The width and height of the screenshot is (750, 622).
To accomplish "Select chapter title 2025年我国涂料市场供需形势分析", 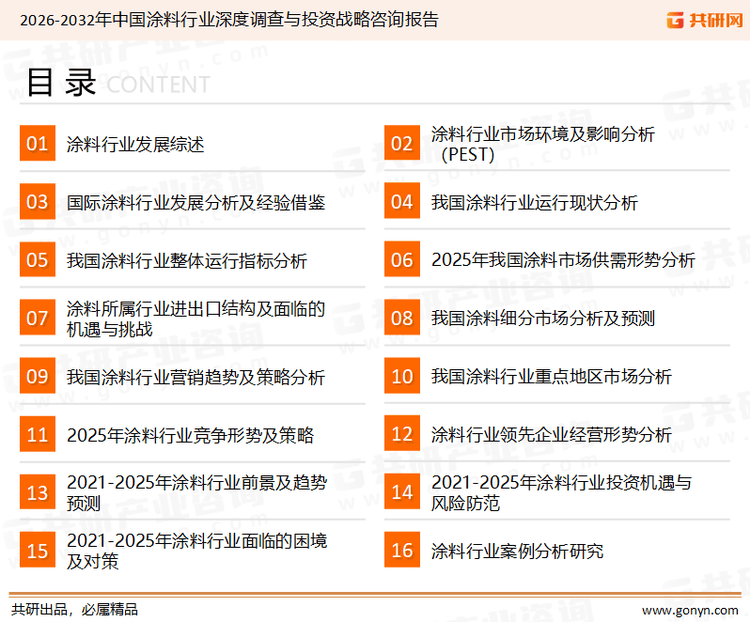I will coord(563,260).
